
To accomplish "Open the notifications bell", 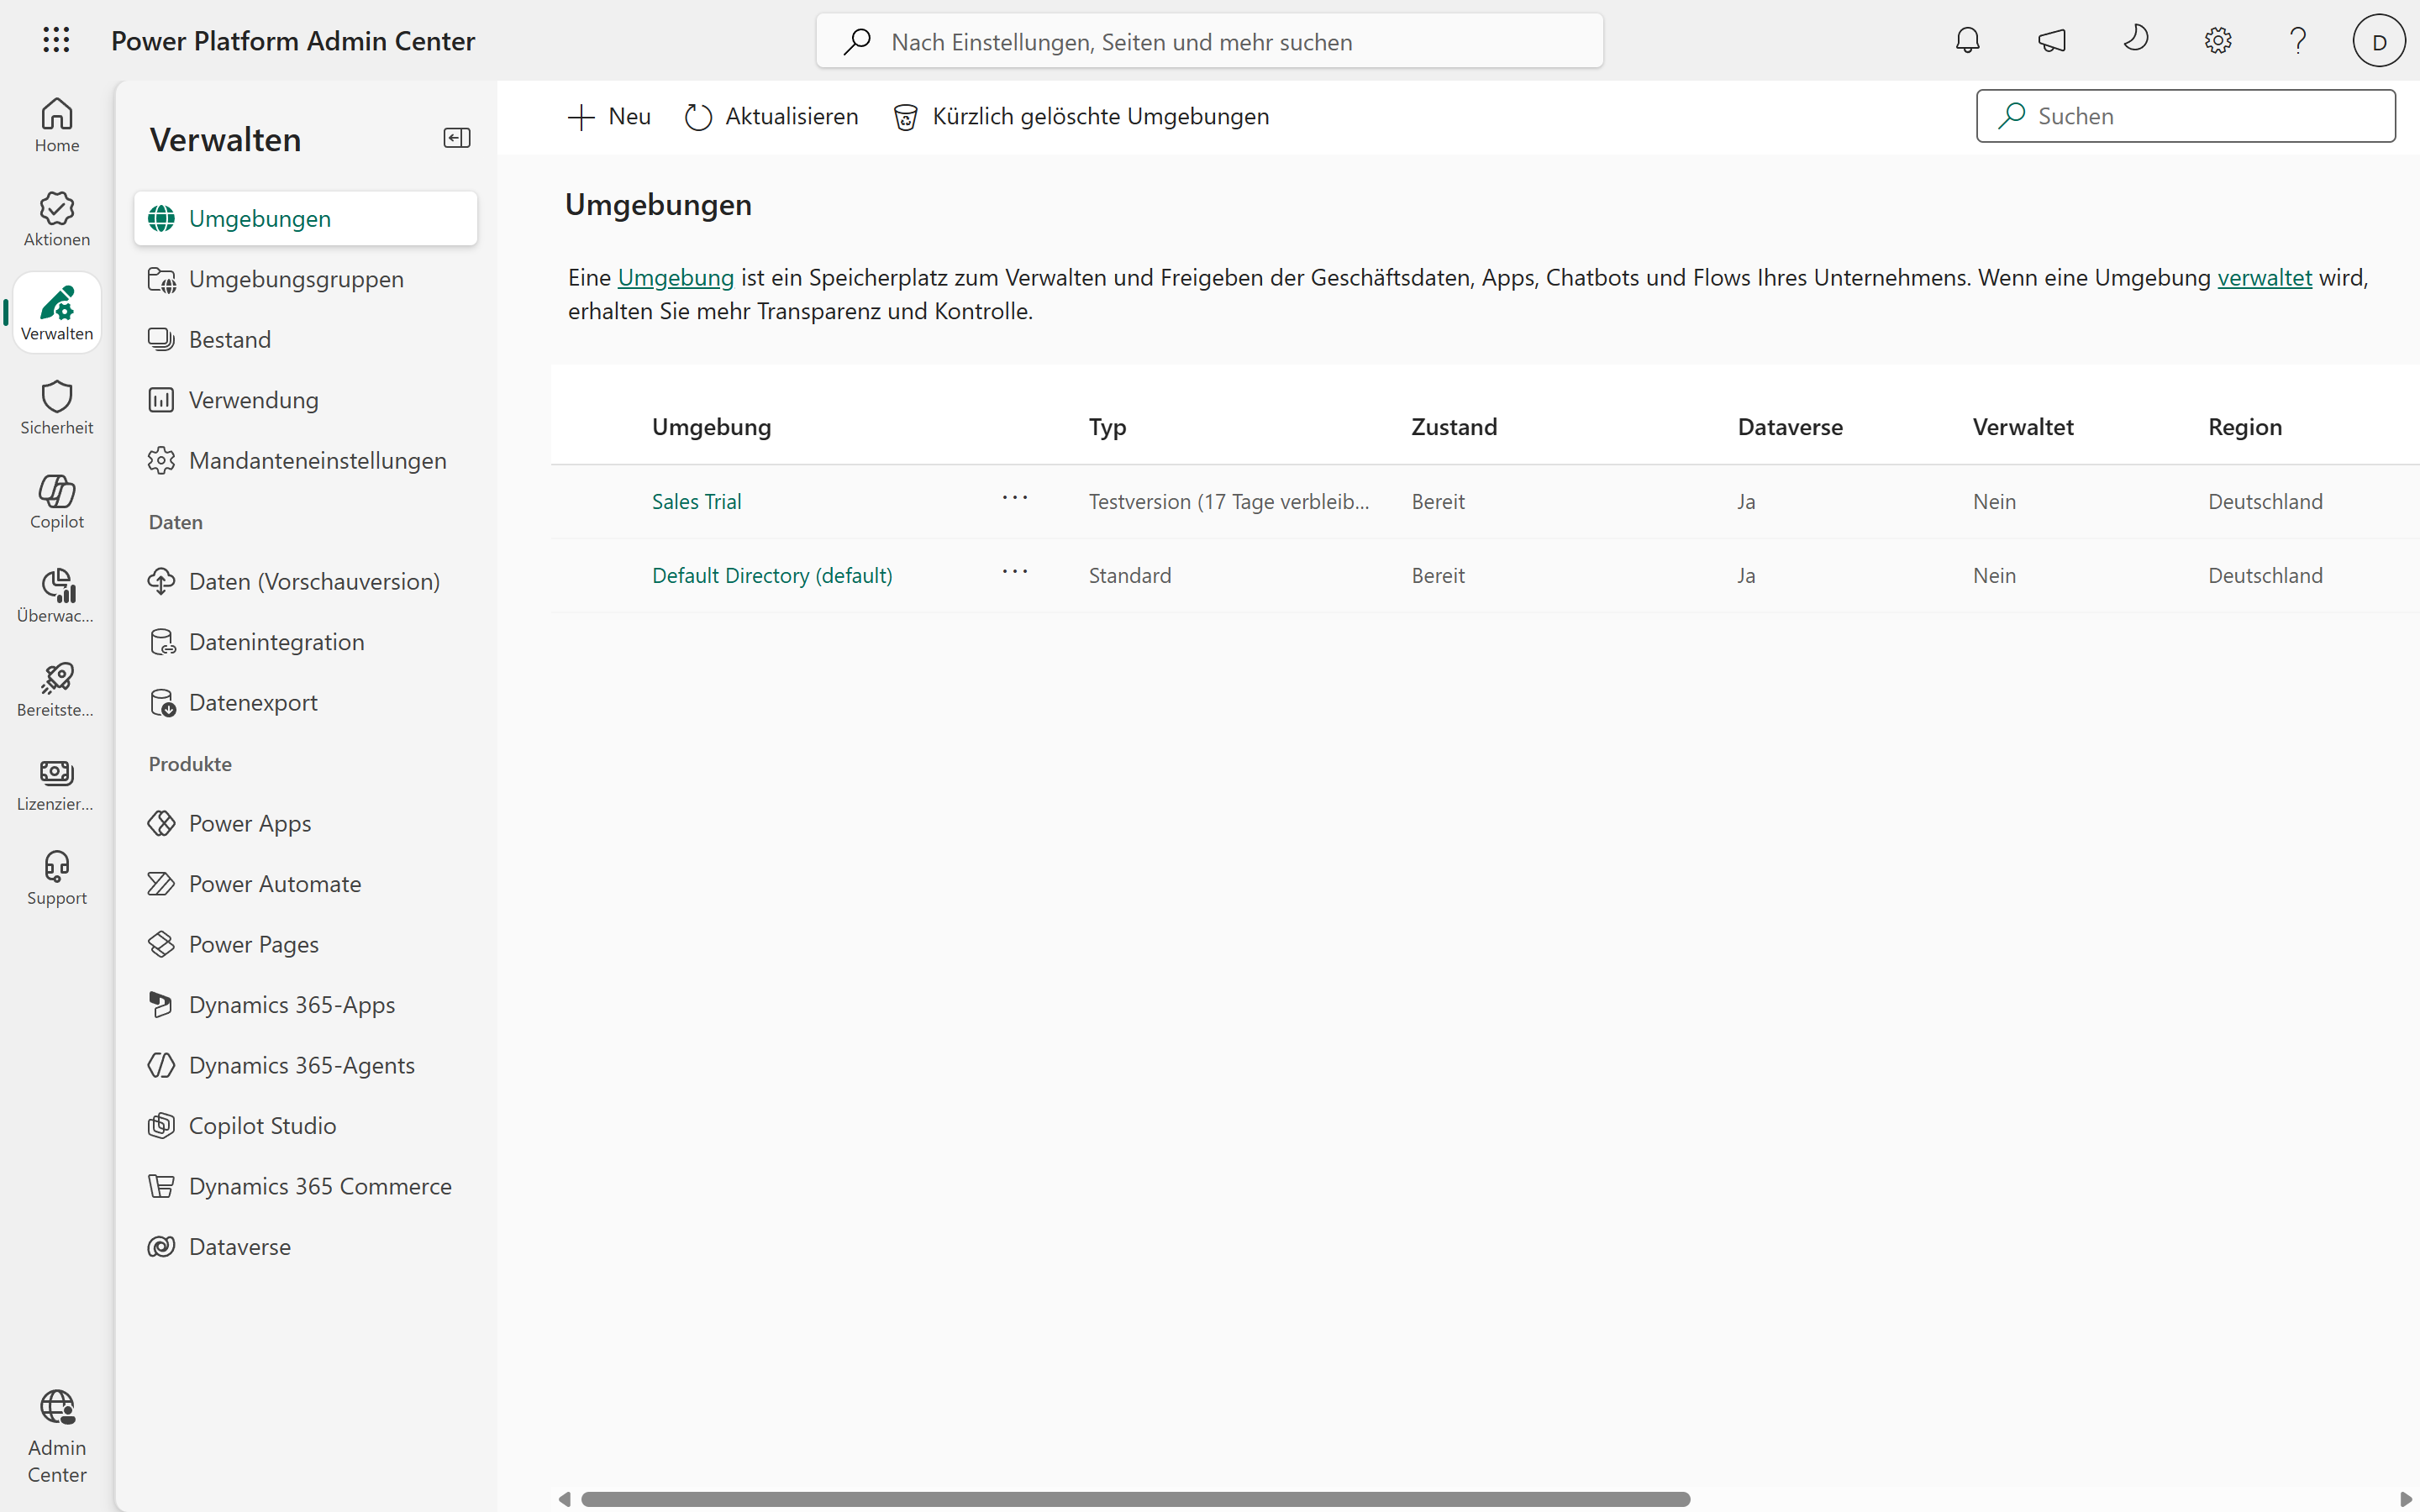I will click(x=1967, y=41).
